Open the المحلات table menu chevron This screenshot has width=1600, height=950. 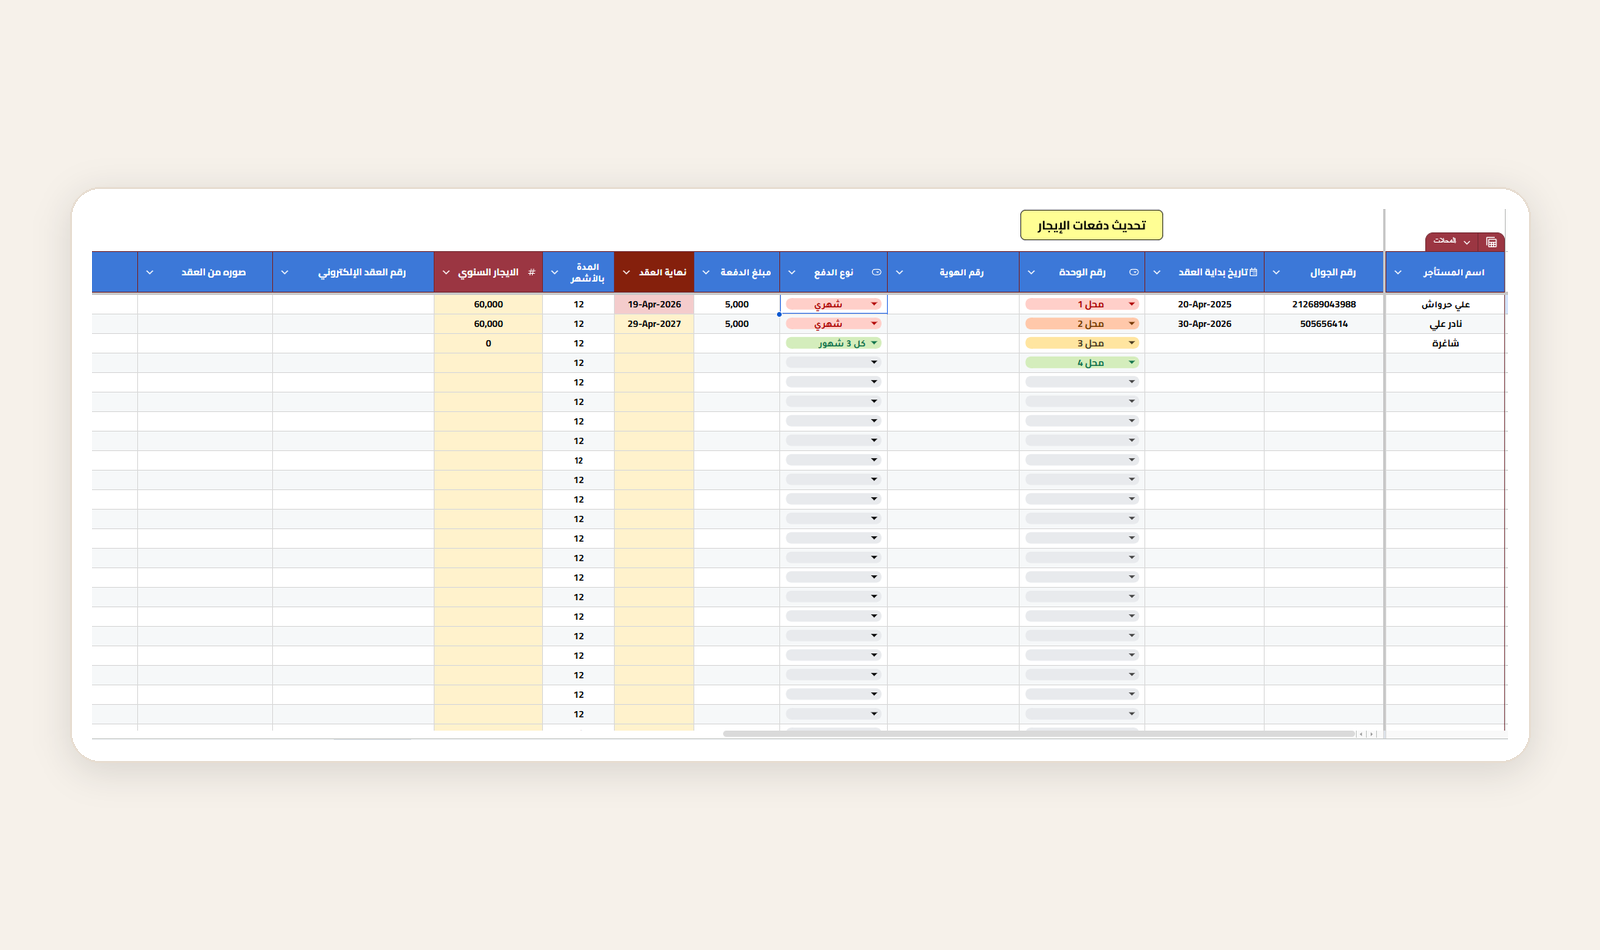pyautogui.click(x=1467, y=242)
